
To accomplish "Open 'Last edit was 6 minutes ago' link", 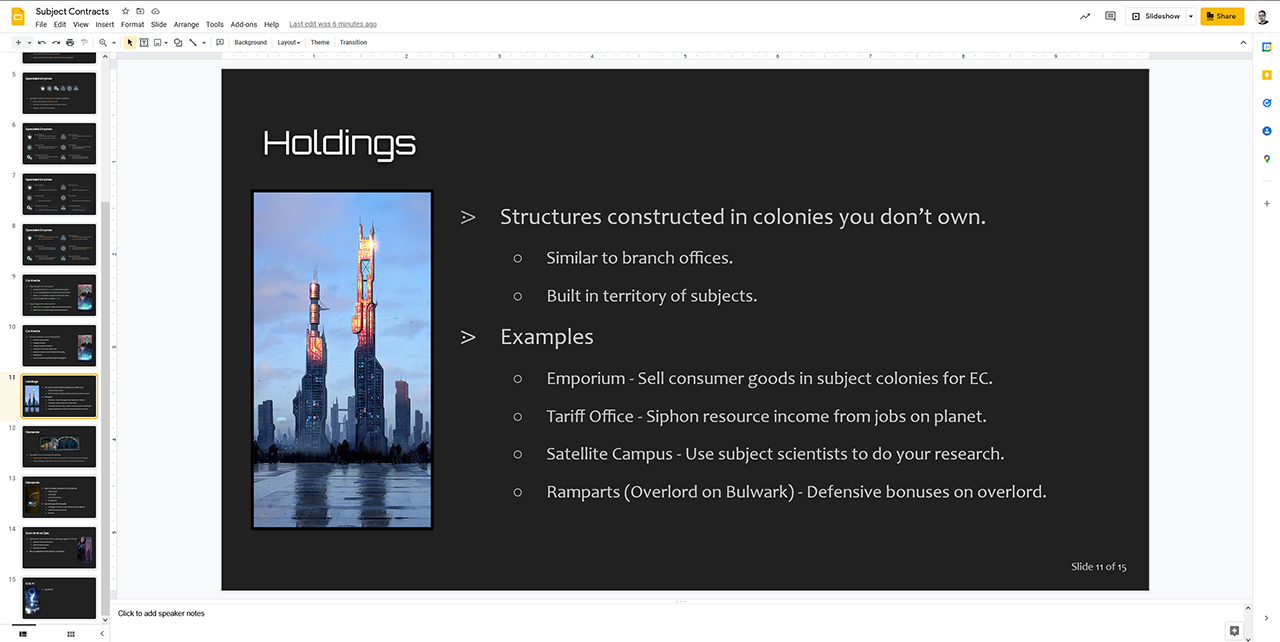I will pos(333,24).
